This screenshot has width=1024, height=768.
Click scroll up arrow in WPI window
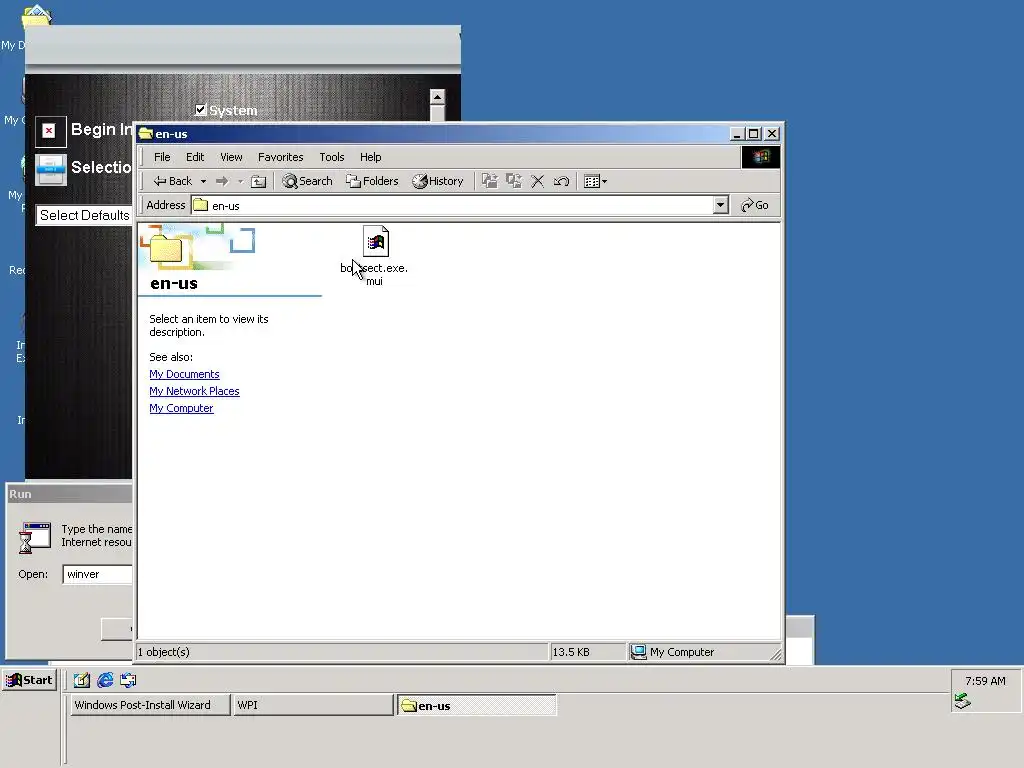(437, 97)
